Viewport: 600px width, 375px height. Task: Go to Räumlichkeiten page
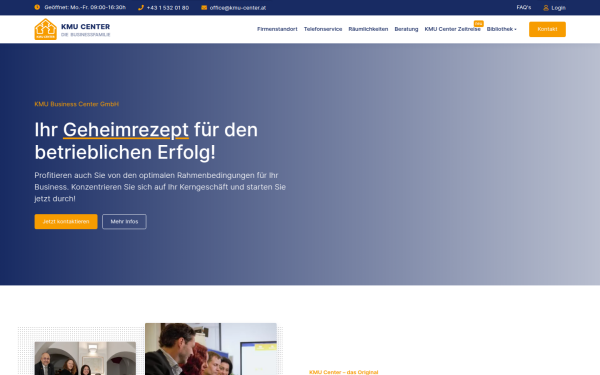coord(368,29)
